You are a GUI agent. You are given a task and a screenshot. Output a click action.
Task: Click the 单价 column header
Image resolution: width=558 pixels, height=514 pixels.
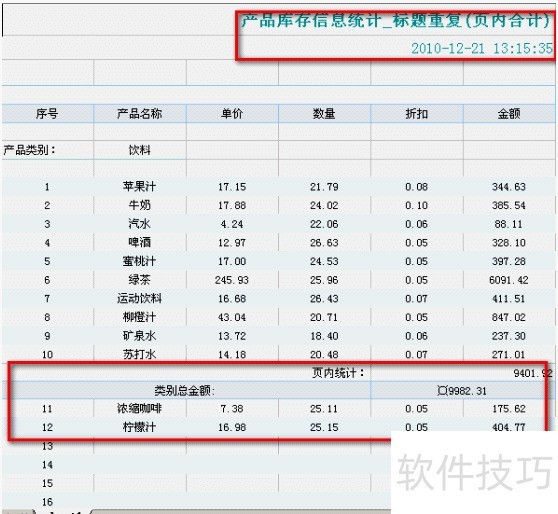[x=232, y=114]
